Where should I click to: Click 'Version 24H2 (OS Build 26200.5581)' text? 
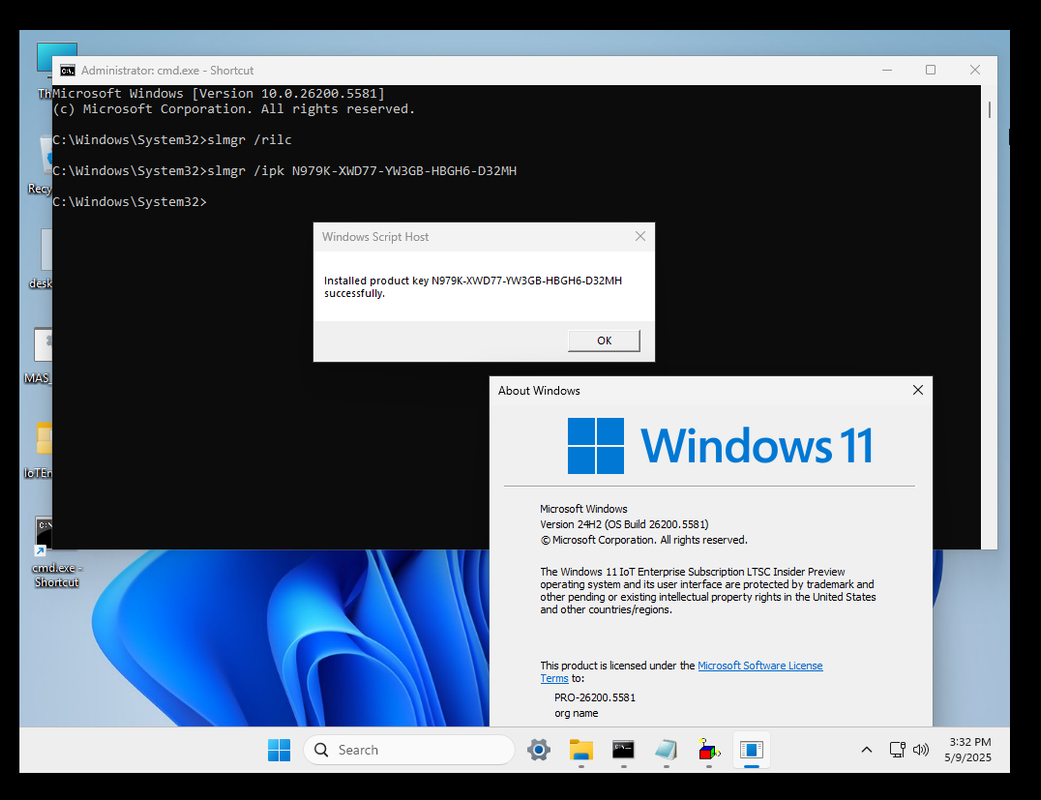[624, 524]
